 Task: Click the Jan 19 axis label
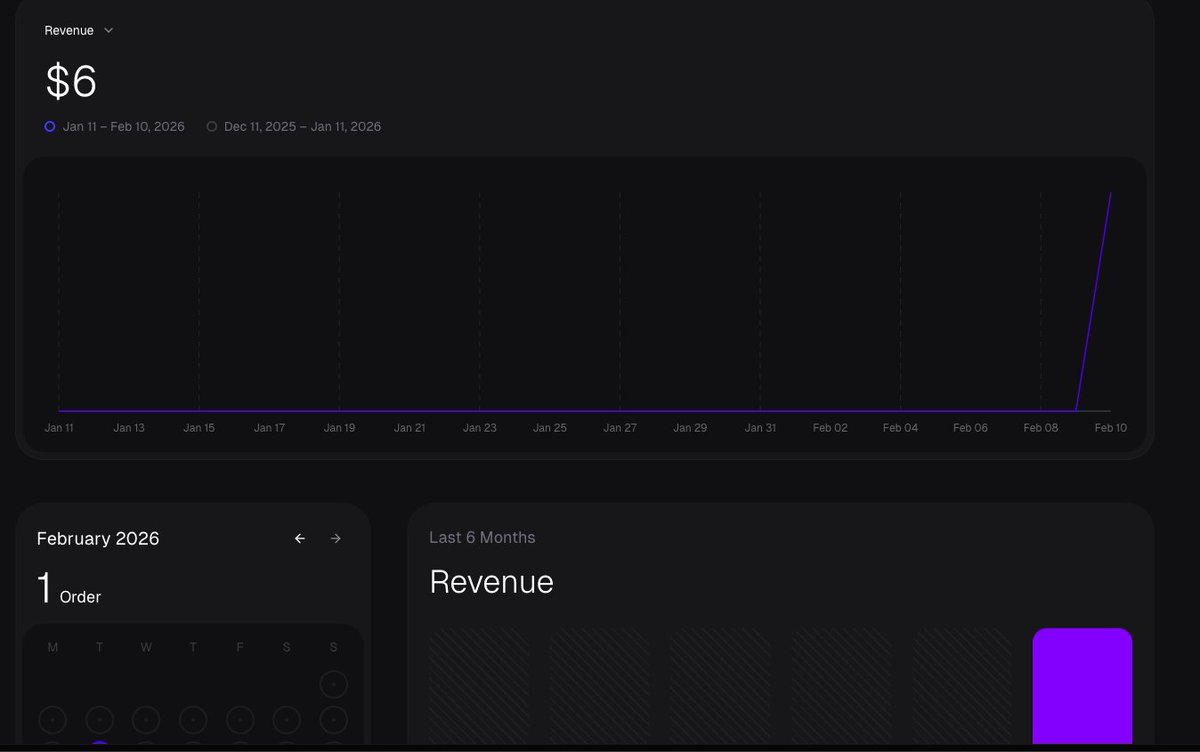[x=339, y=428]
